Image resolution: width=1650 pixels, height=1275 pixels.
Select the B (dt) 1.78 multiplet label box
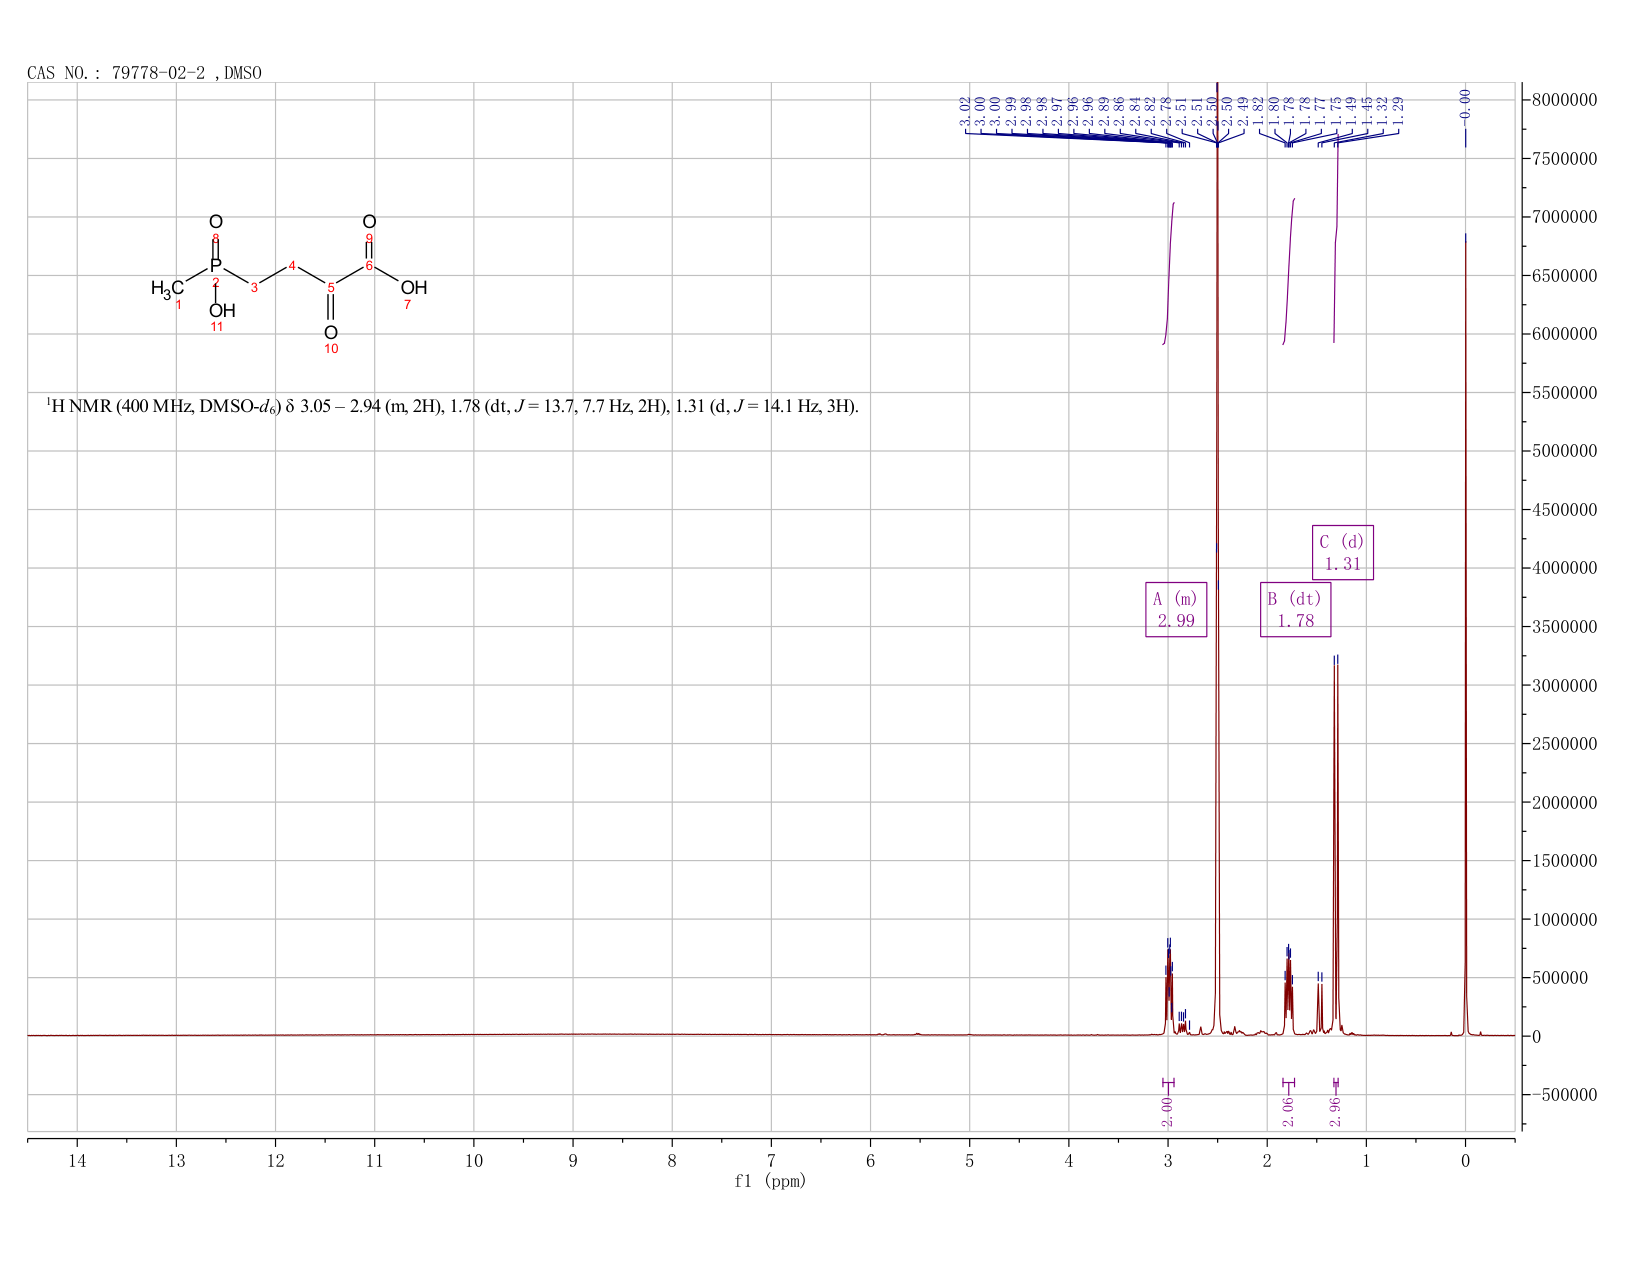[x=1295, y=609]
